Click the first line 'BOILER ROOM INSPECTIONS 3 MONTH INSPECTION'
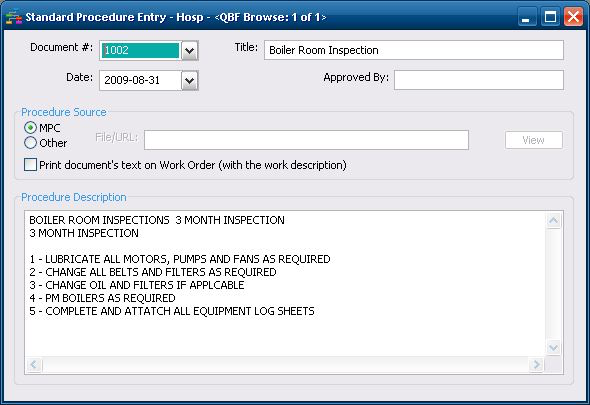Image resolution: width=590 pixels, height=405 pixels. coord(157,220)
